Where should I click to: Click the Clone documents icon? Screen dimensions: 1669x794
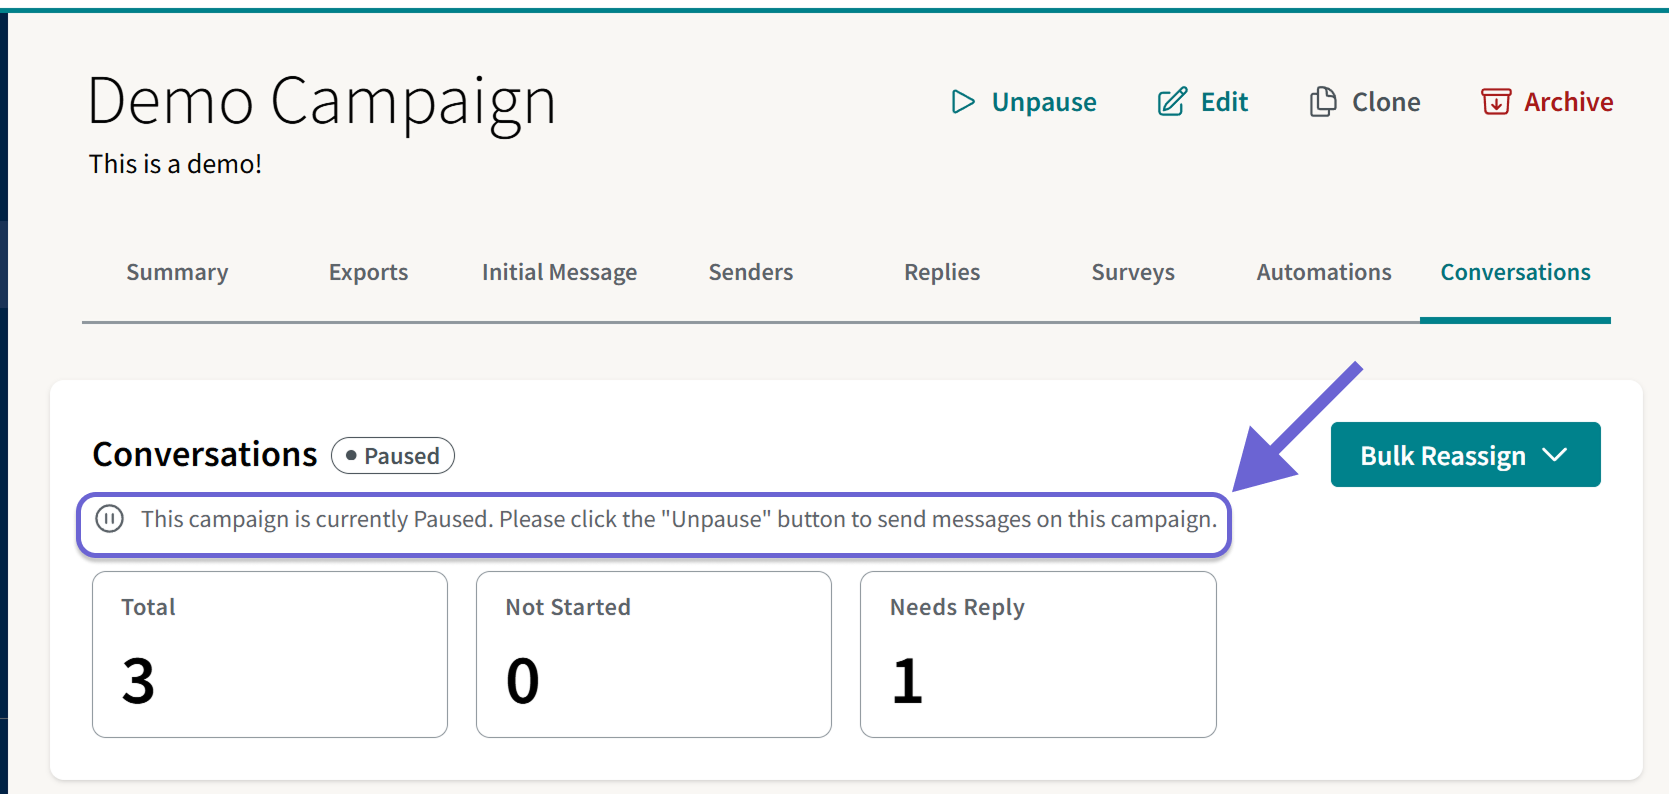[1323, 102]
